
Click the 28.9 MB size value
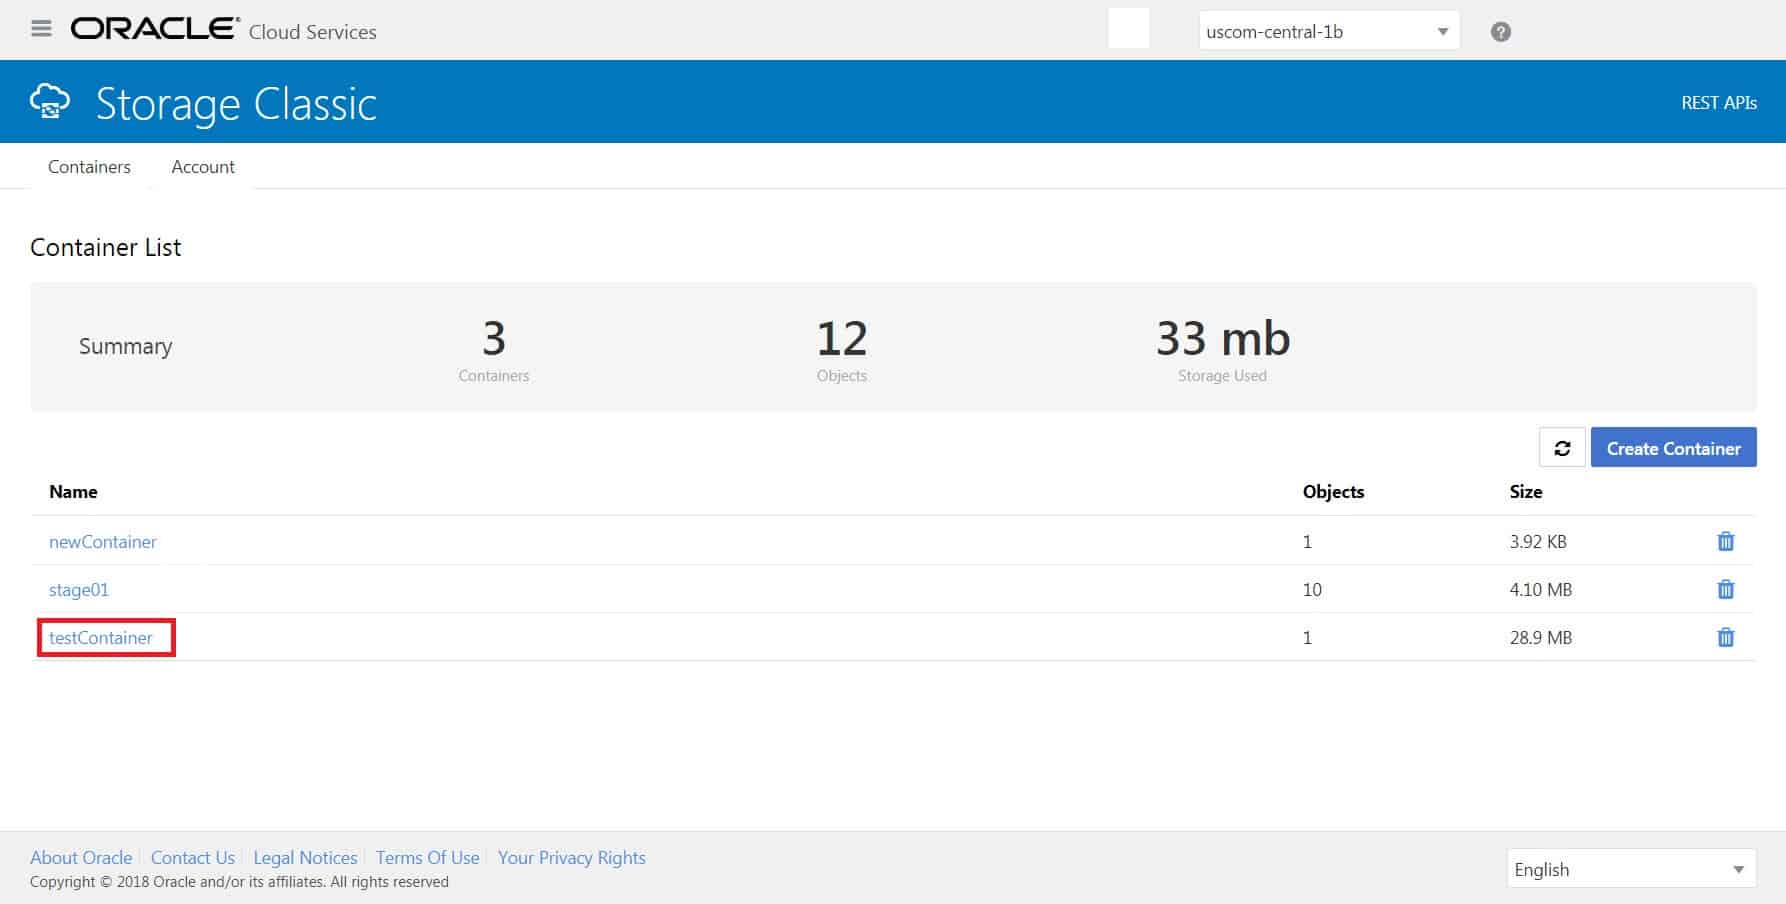tap(1540, 638)
